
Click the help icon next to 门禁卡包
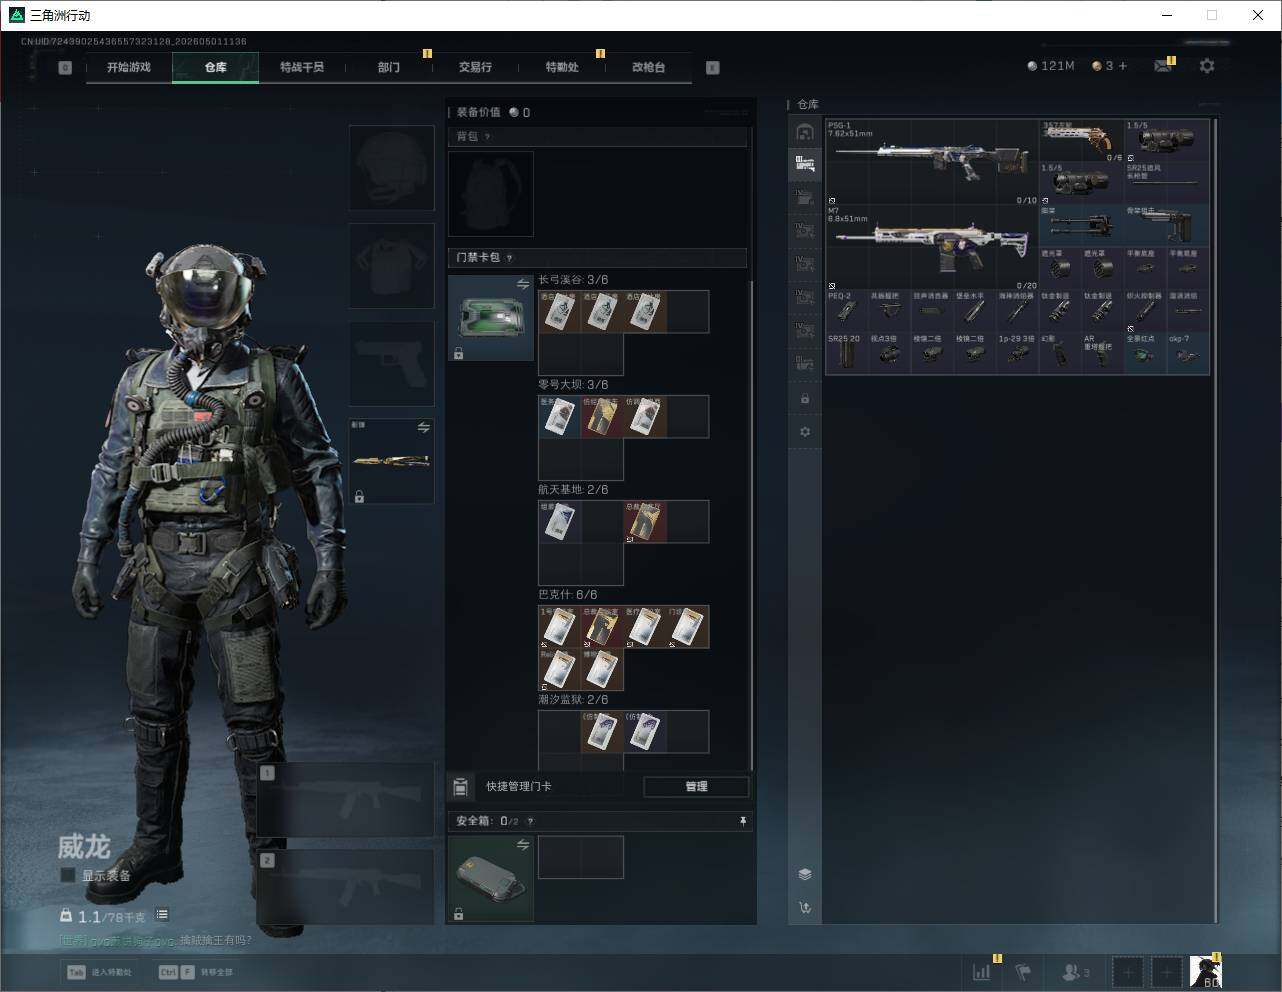click(x=510, y=258)
